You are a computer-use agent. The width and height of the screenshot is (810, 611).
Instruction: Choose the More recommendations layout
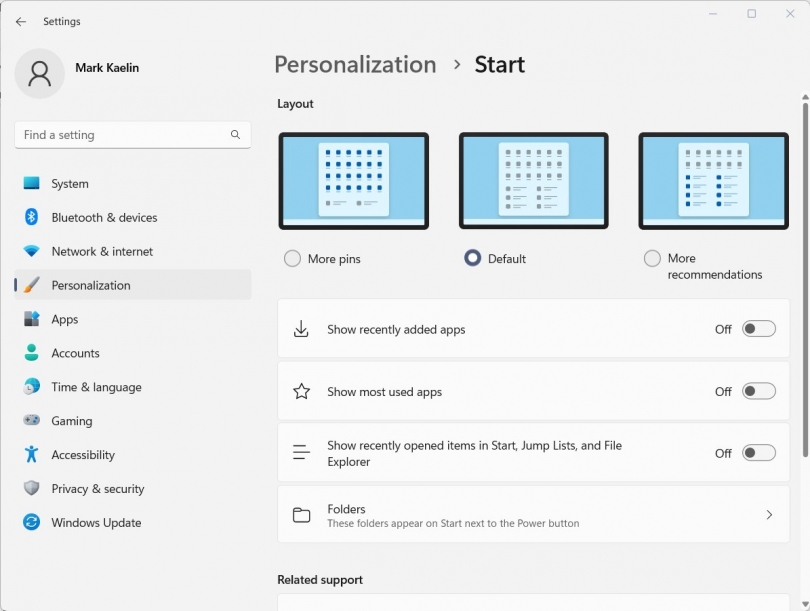pyautogui.click(x=652, y=258)
